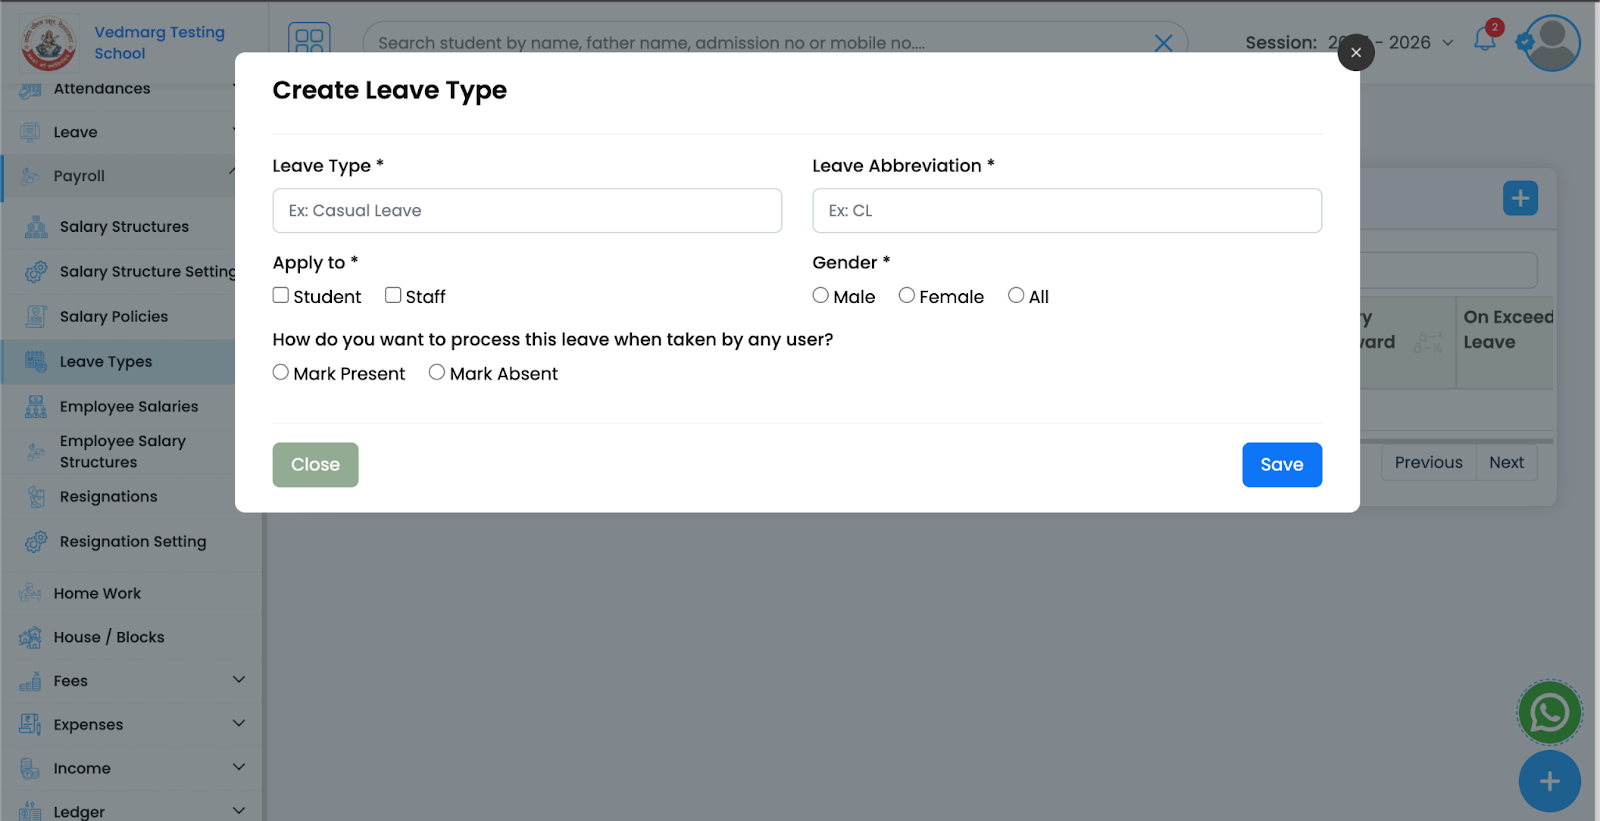Image resolution: width=1600 pixels, height=821 pixels.
Task: Open Salary Policies in sidebar
Action: tap(113, 317)
